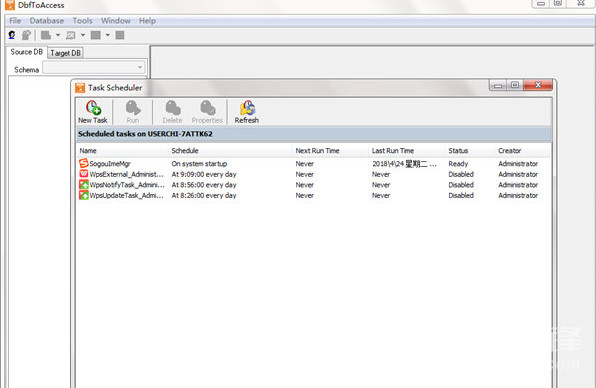Screen dimensions: 596x388
Task: Open the Tools menu
Action: click(x=82, y=21)
